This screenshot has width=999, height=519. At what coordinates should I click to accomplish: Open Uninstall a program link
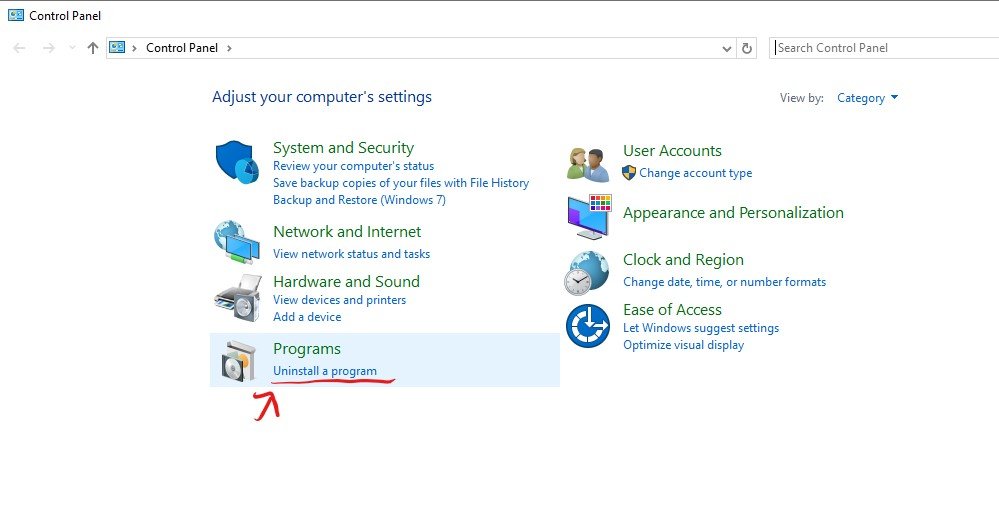(325, 371)
